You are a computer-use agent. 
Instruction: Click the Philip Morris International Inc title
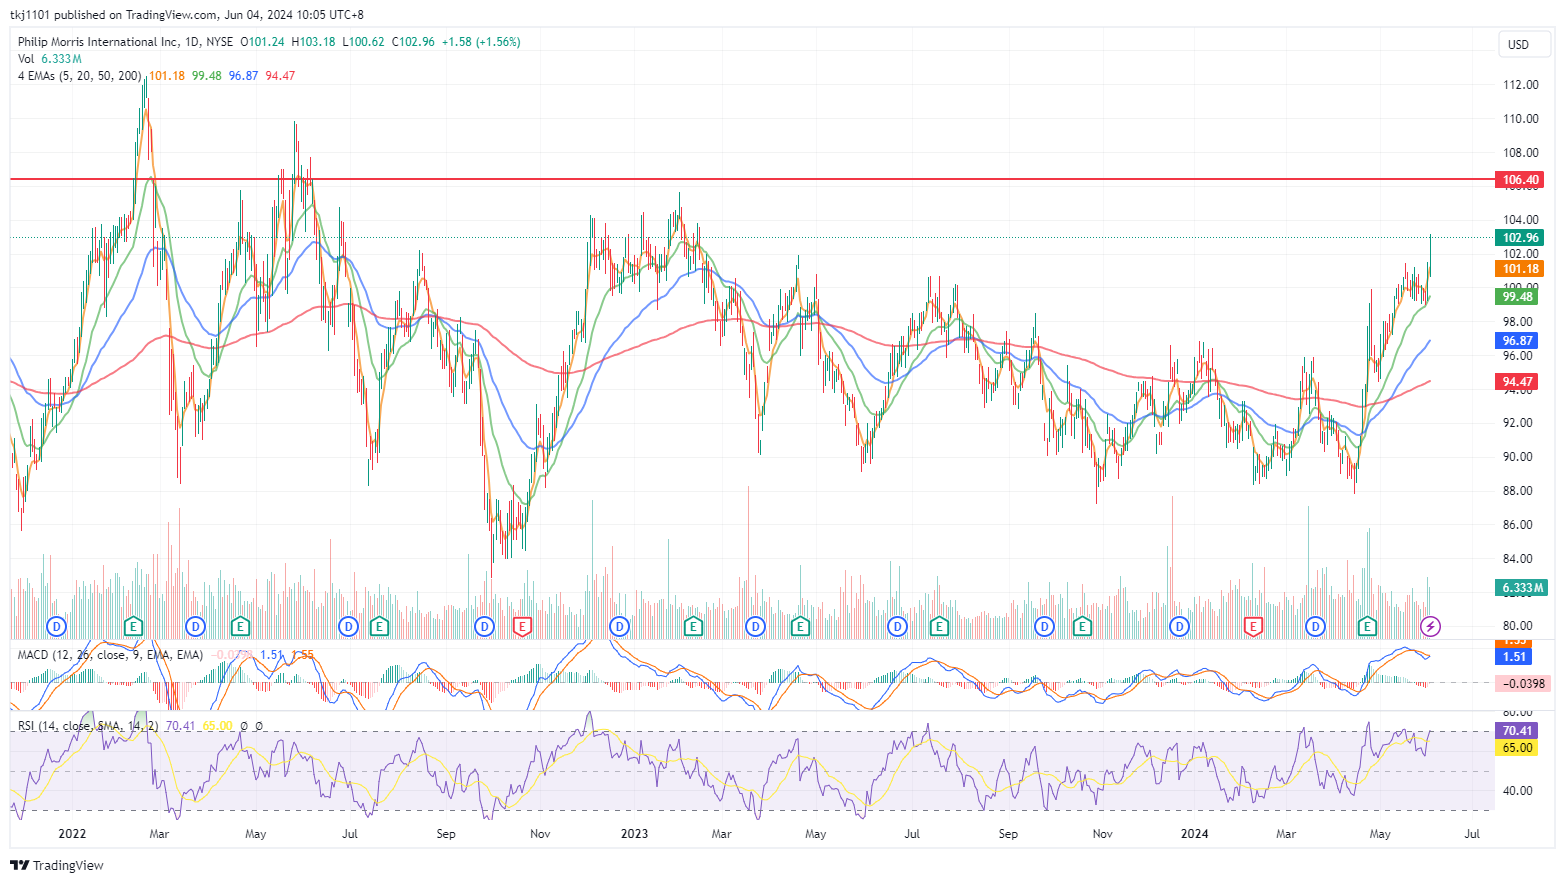pyautogui.click(x=98, y=42)
